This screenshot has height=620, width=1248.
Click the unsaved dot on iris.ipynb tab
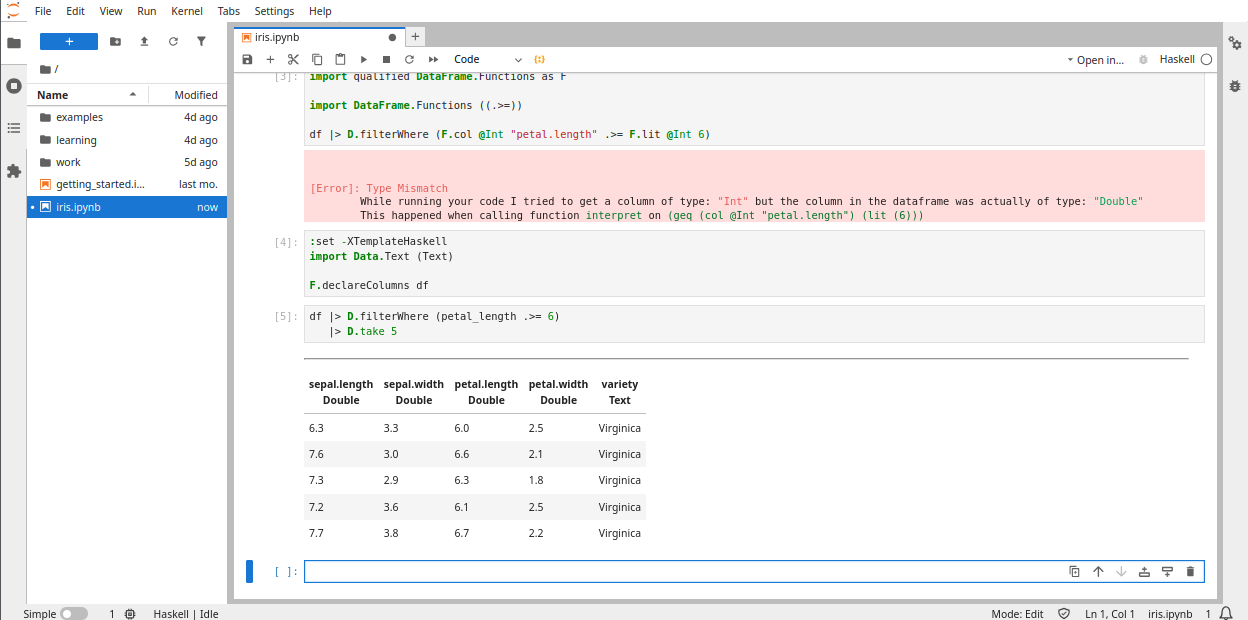pyautogui.click(x=392, y=37)
